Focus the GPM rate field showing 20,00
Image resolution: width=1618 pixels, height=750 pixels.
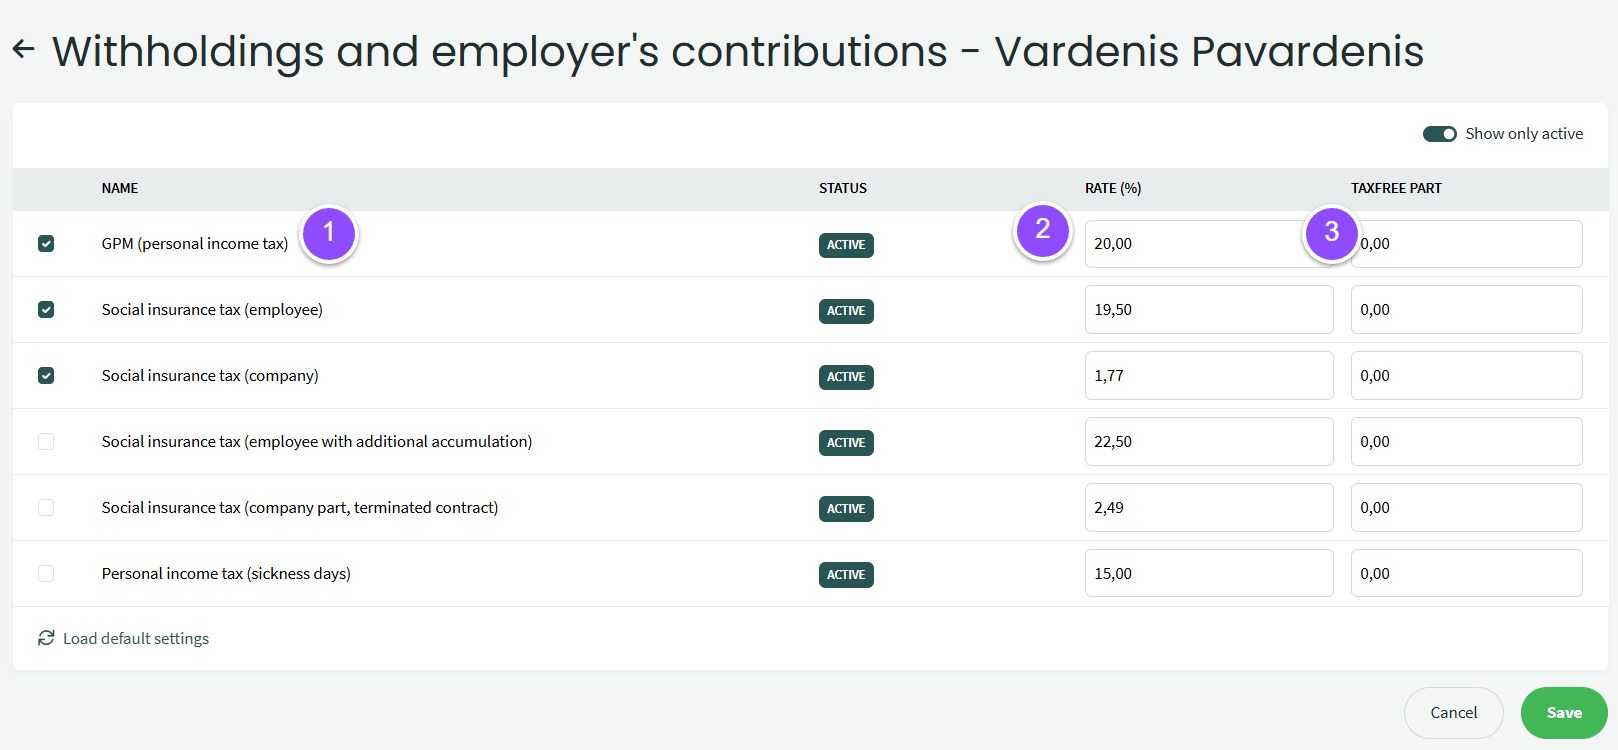pos(1190,244)
